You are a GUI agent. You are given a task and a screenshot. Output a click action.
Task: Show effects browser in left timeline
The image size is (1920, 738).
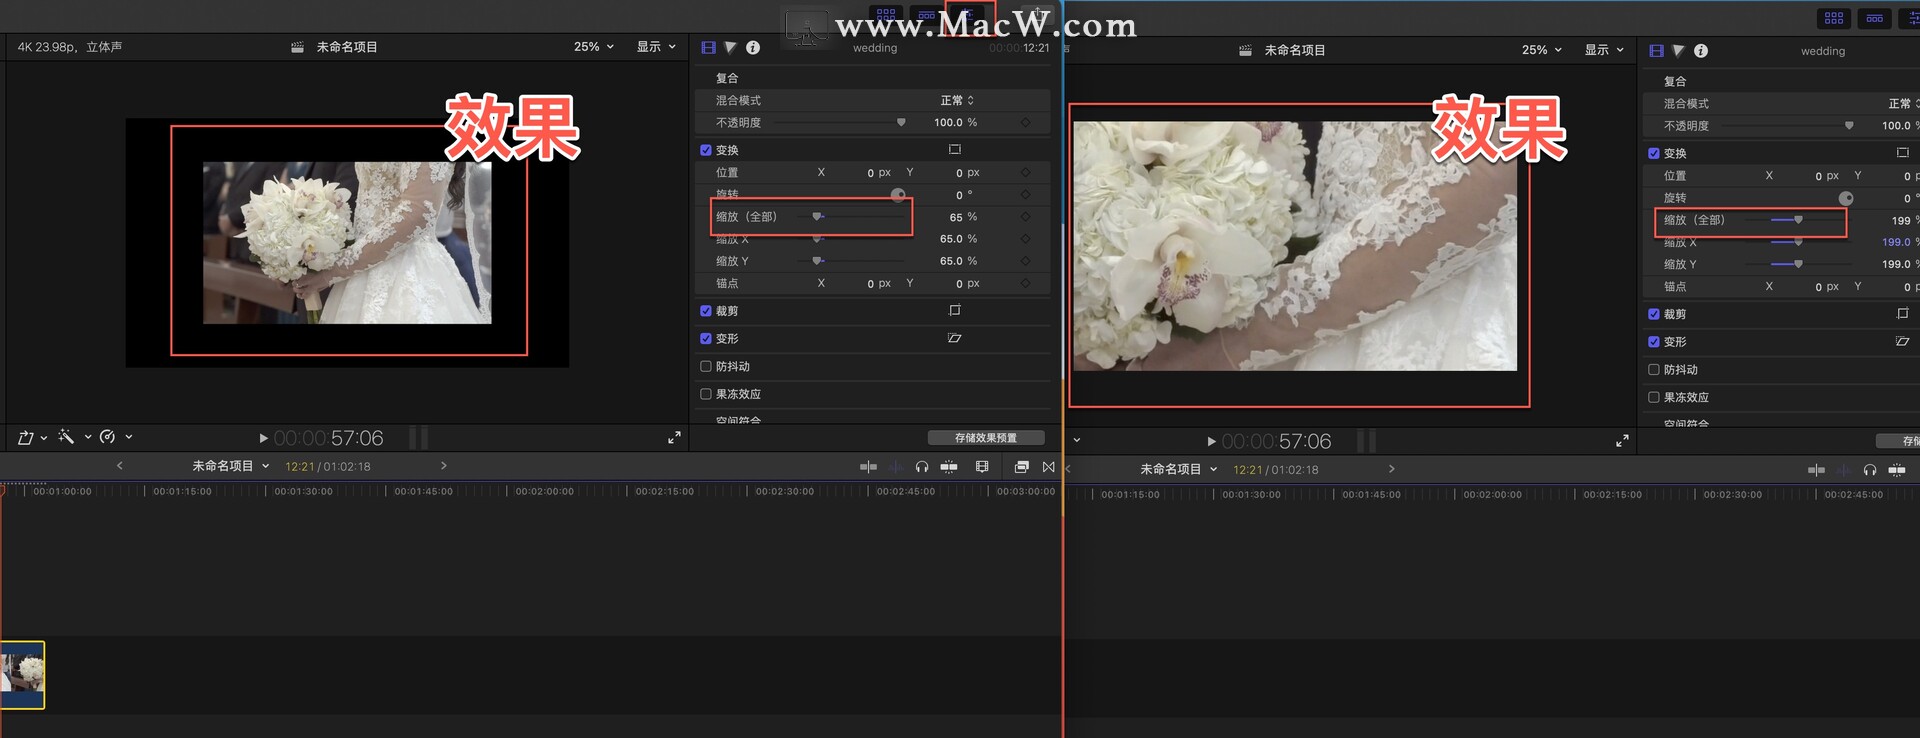coord(1021,467)
